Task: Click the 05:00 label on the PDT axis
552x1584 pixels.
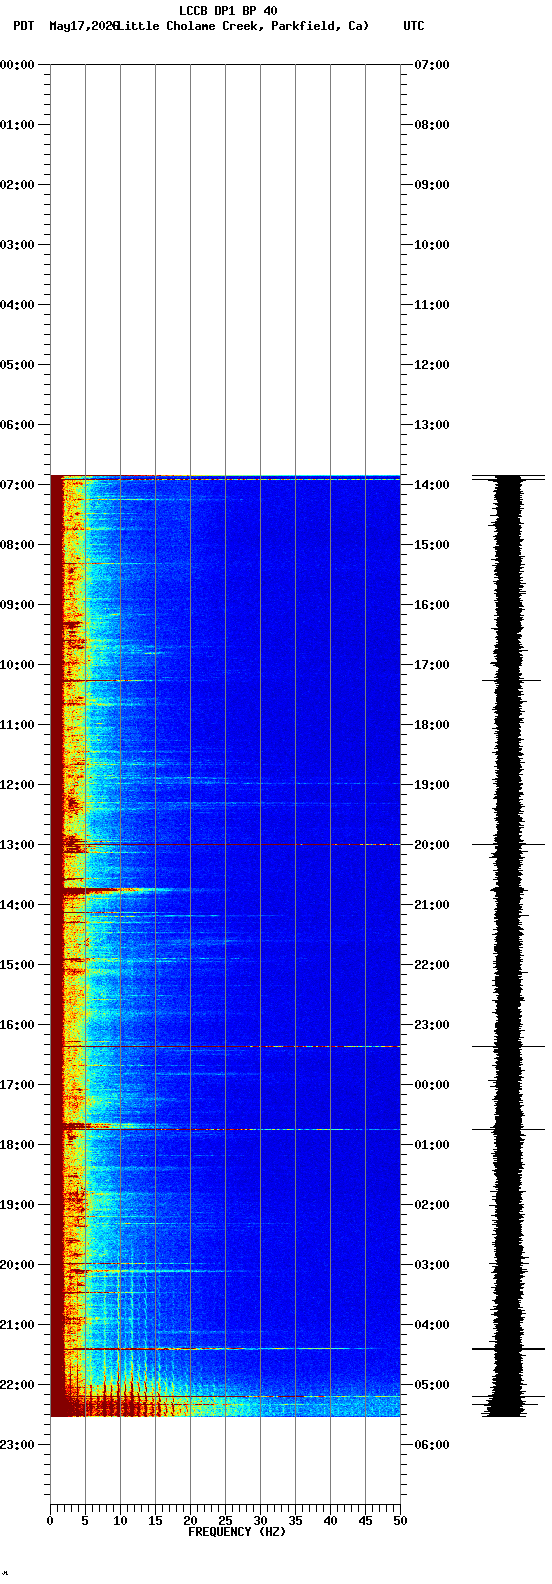Action: (18, 365)
